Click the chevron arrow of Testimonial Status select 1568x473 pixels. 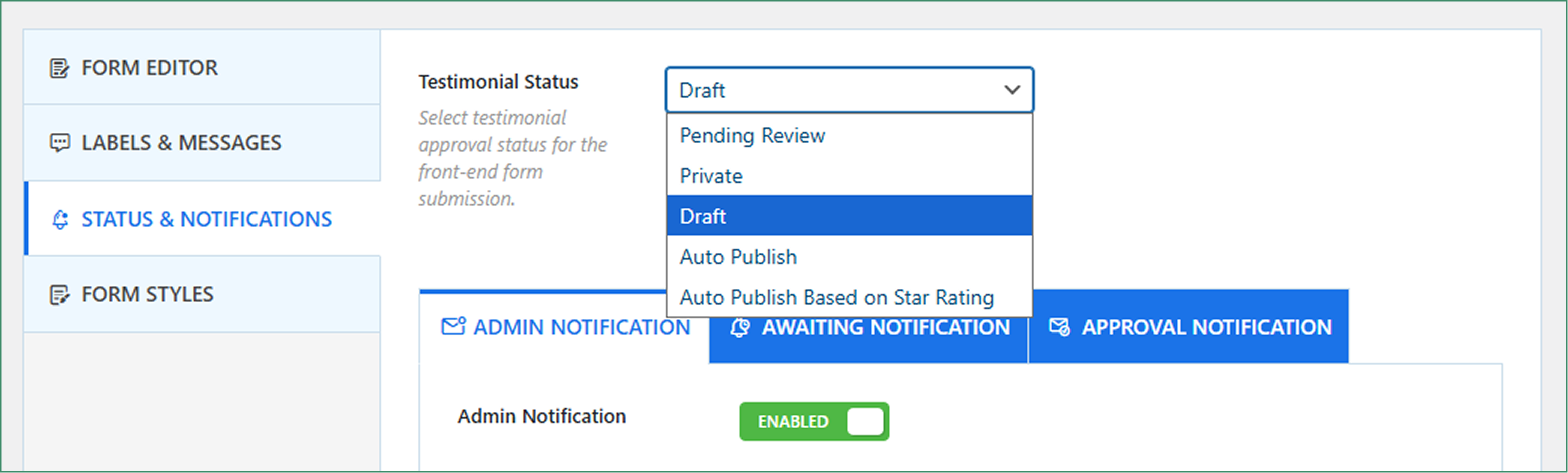click(1011, 90)
